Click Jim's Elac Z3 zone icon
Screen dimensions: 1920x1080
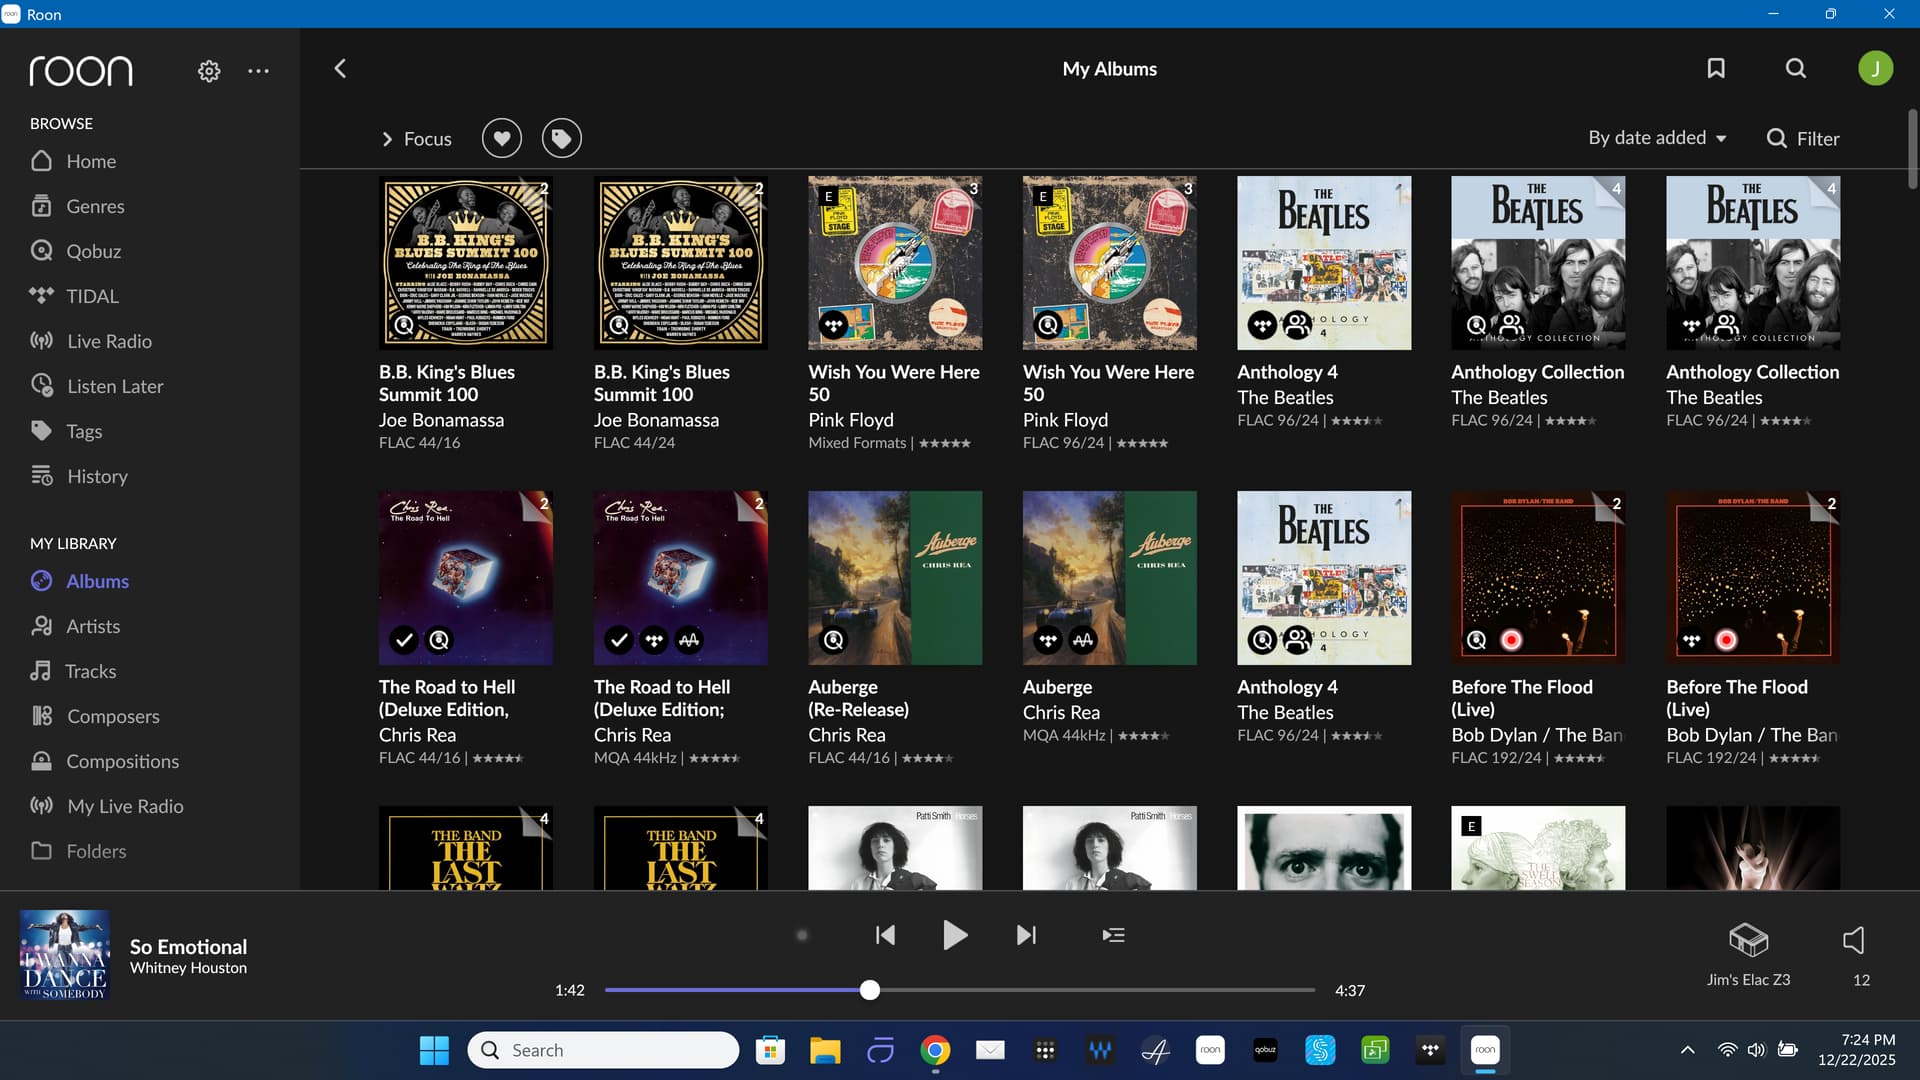pos(1748,940)
